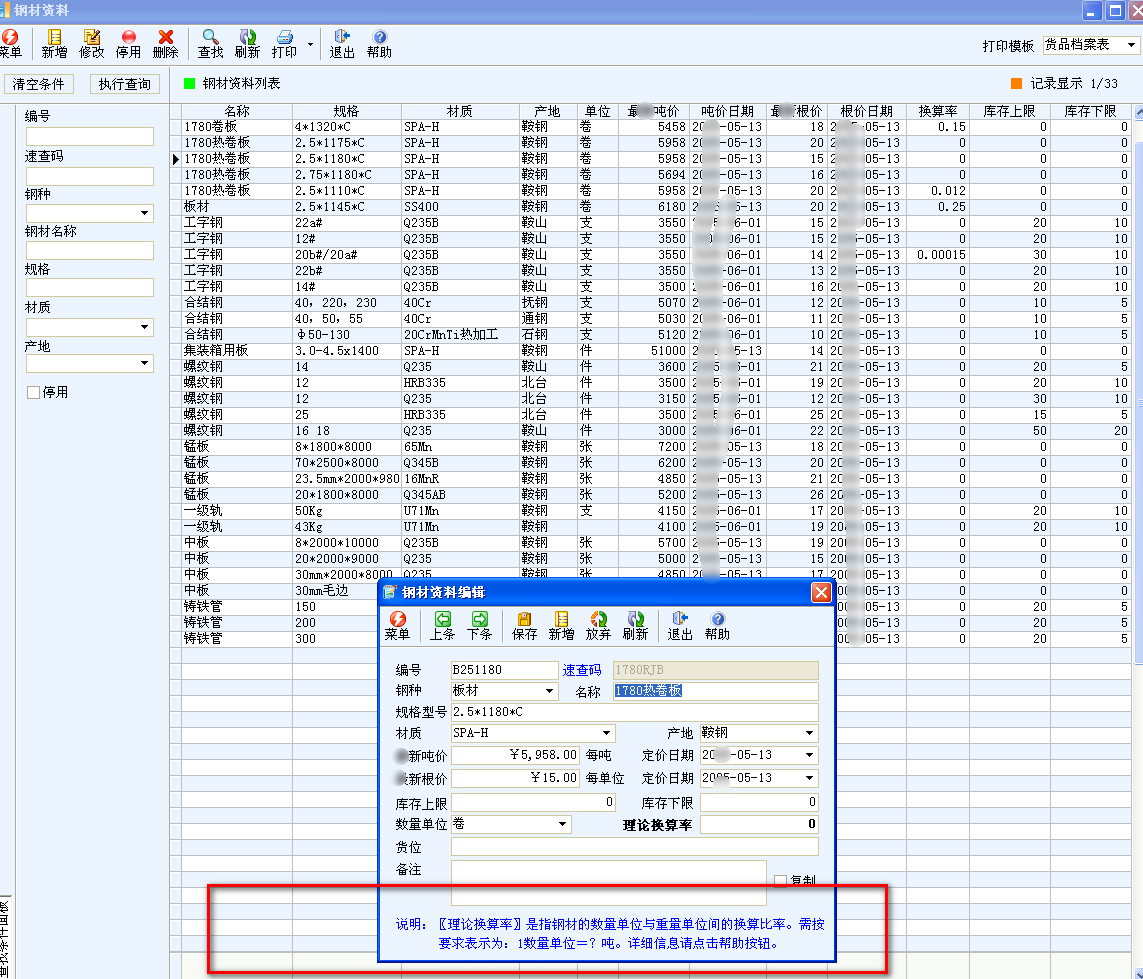Open the 钢种 dropdown showing 板材
This screenshot has height=979, width=1143.
[549, 690]
